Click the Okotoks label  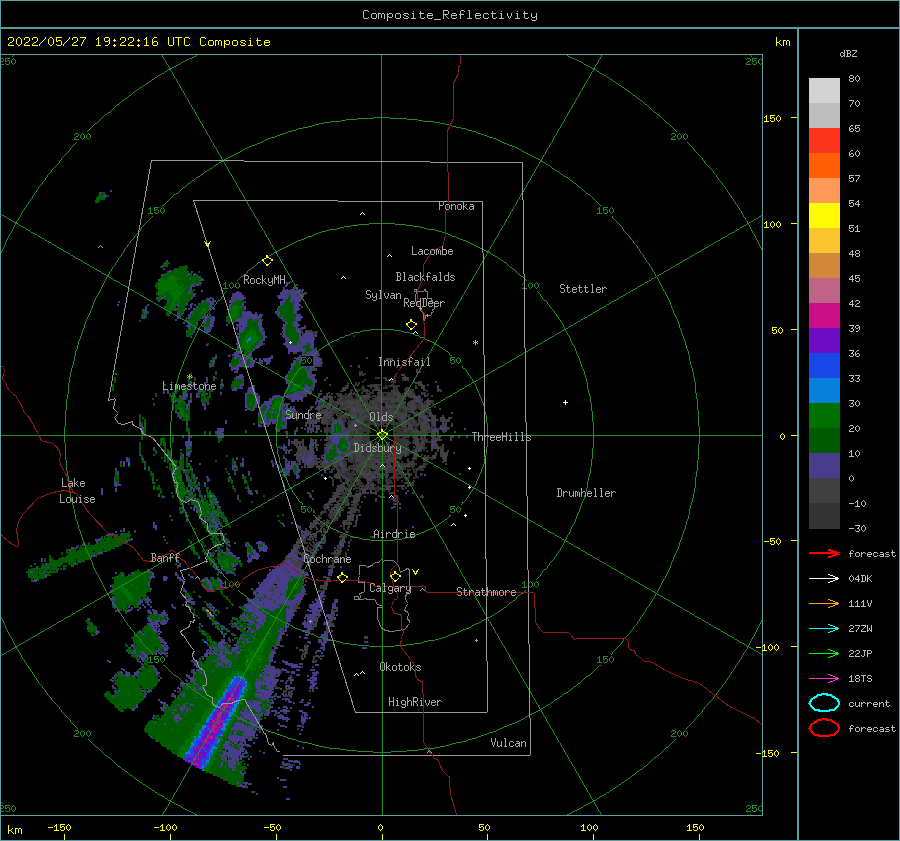click(400, 667)
